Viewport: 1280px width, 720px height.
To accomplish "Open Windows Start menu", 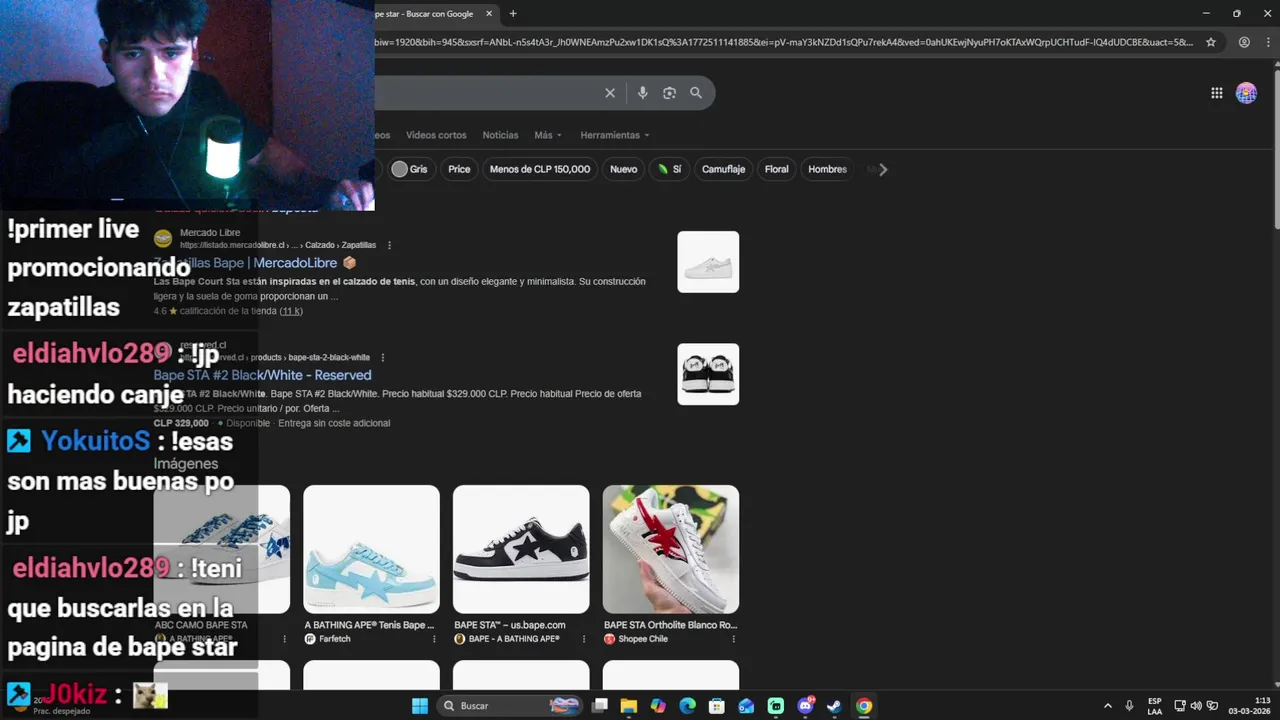I will 420,706.
